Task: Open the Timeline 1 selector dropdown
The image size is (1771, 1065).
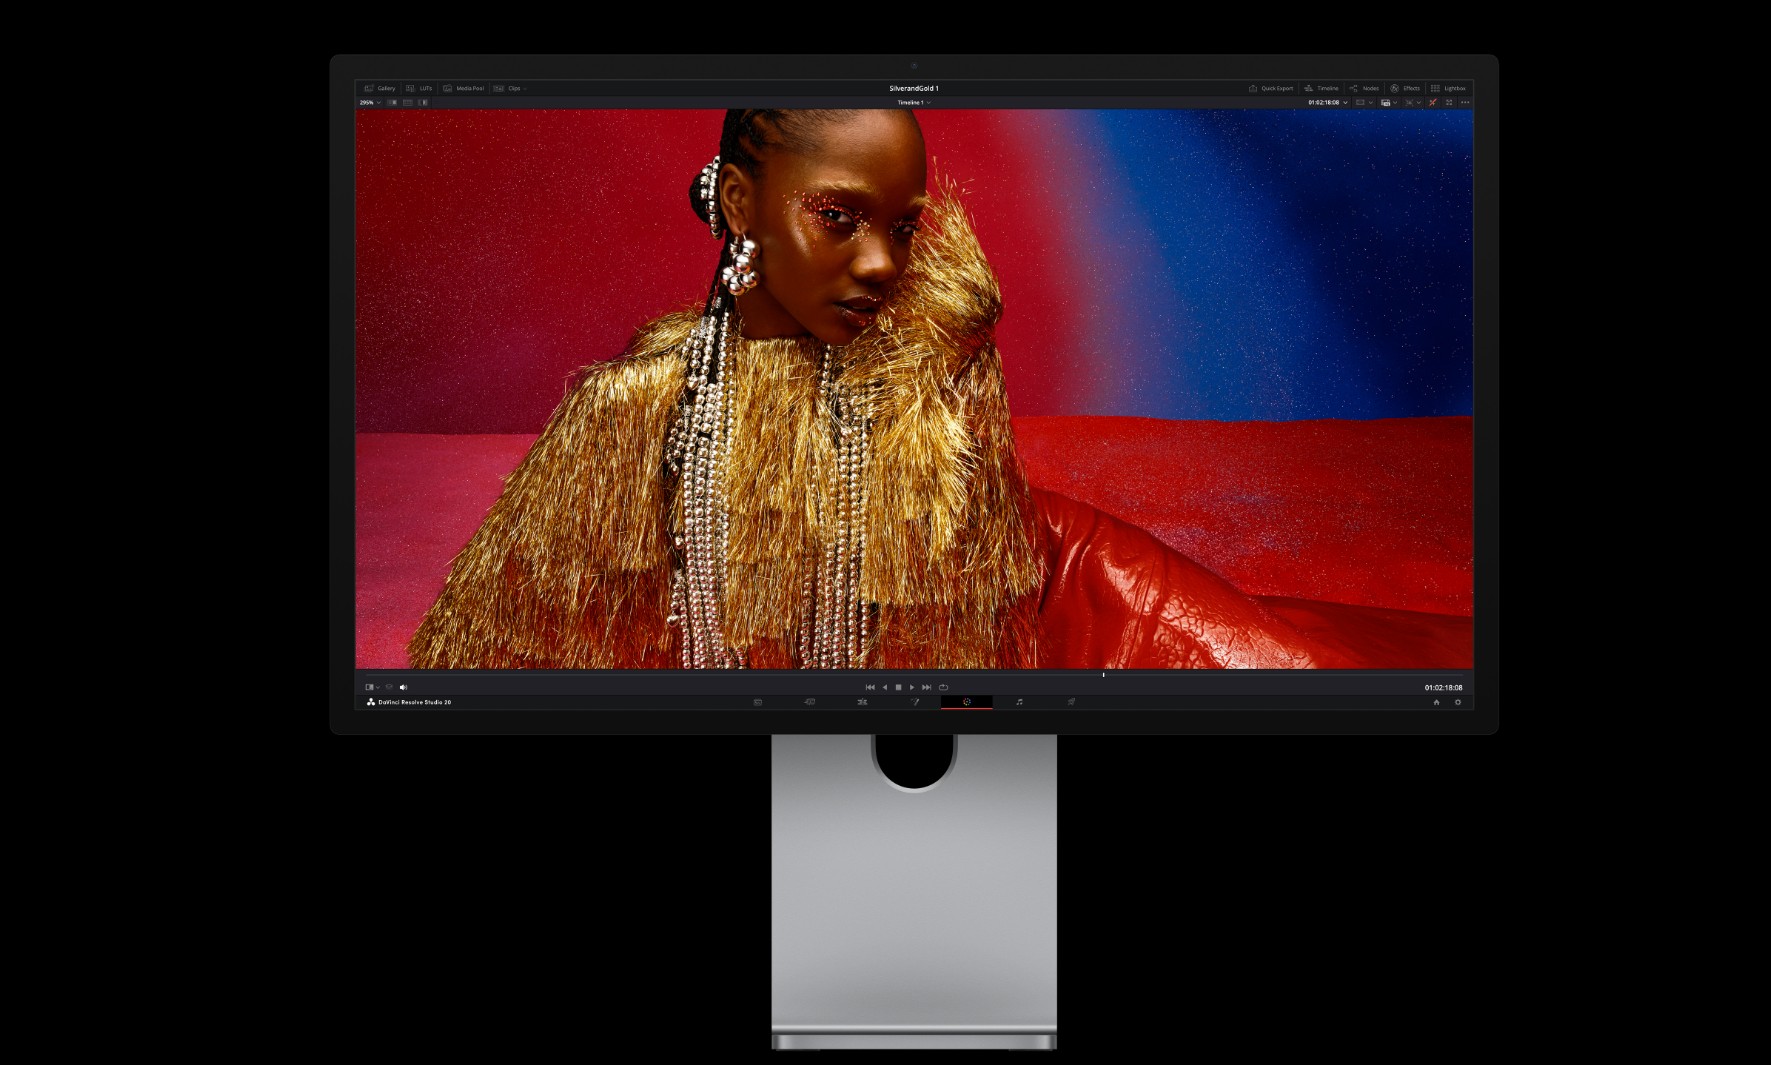Action: [913, 102]
